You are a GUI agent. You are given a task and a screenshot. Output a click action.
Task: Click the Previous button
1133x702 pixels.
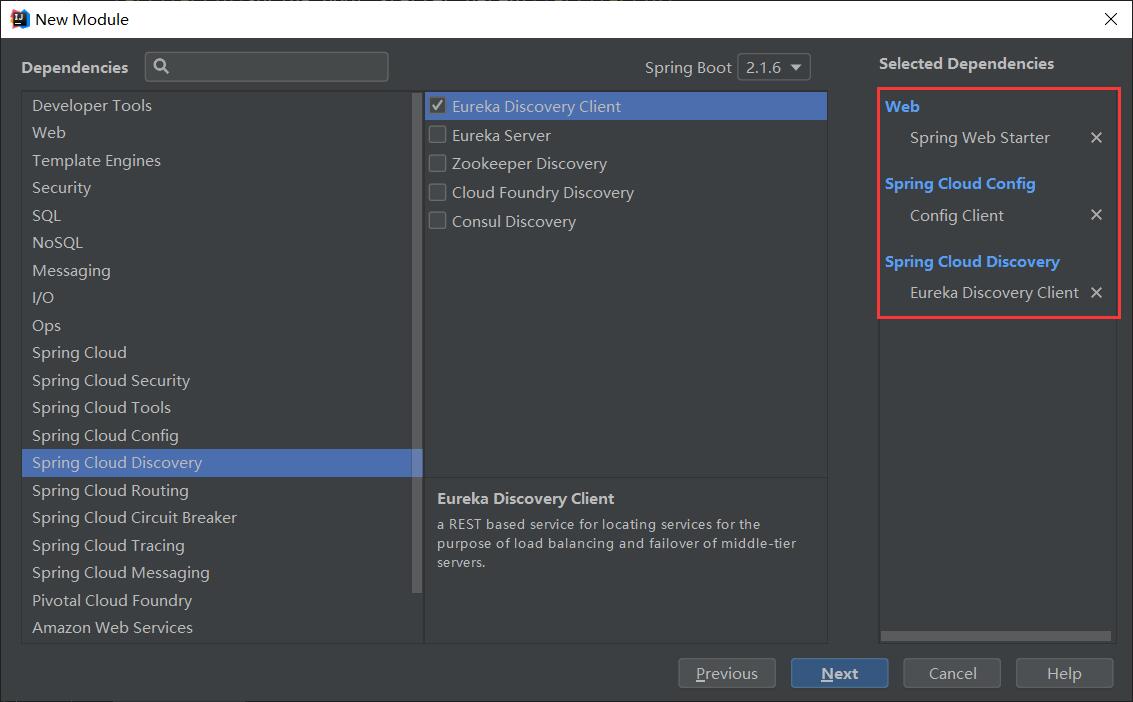[726, 673]
